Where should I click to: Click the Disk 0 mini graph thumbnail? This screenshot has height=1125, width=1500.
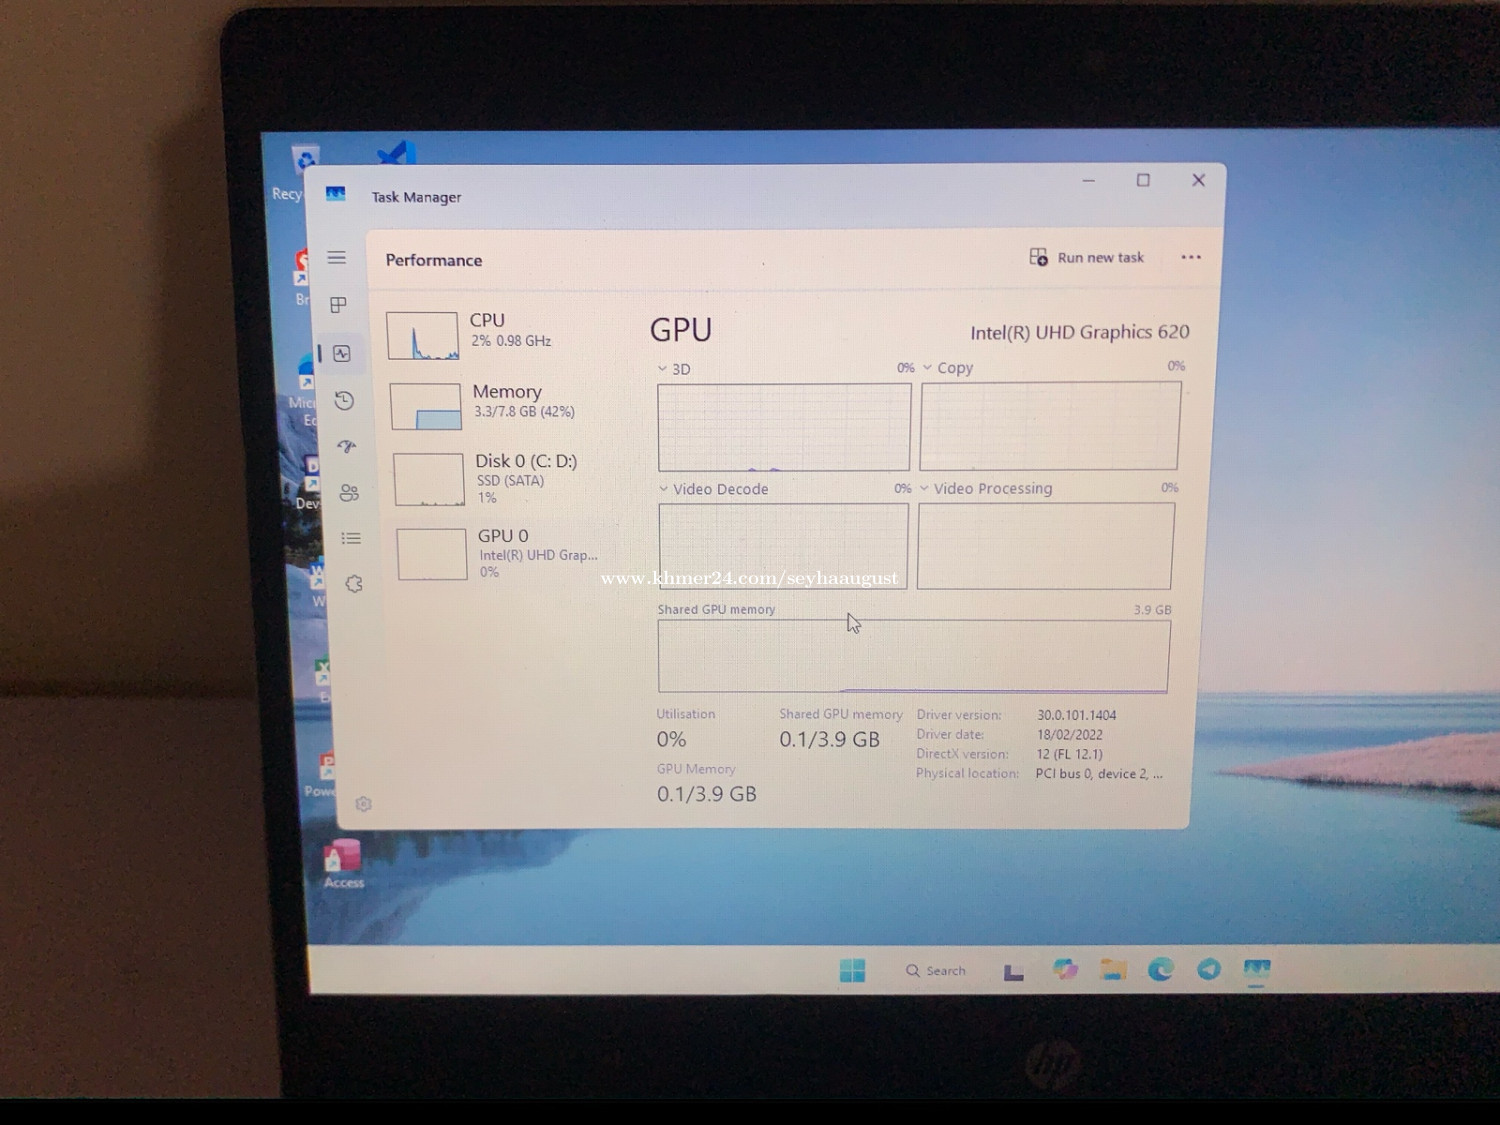pyautogui.click(x=429, y=479)
